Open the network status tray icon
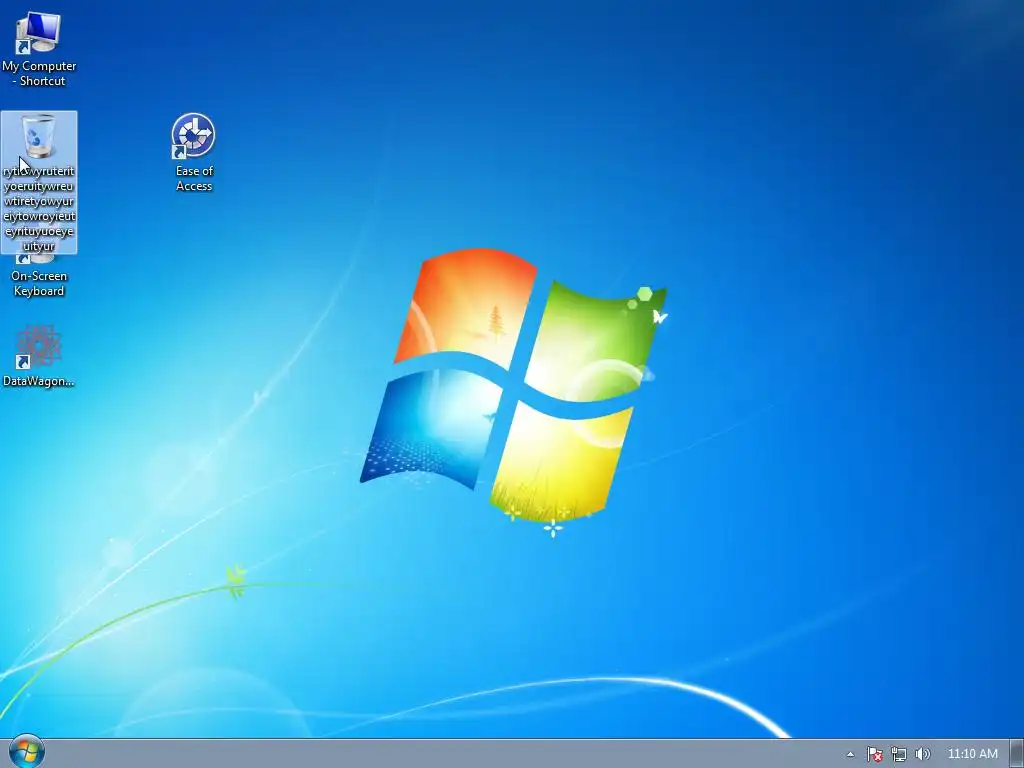The height and width of the screenshot is (768, 1024). tap(899, 754)
